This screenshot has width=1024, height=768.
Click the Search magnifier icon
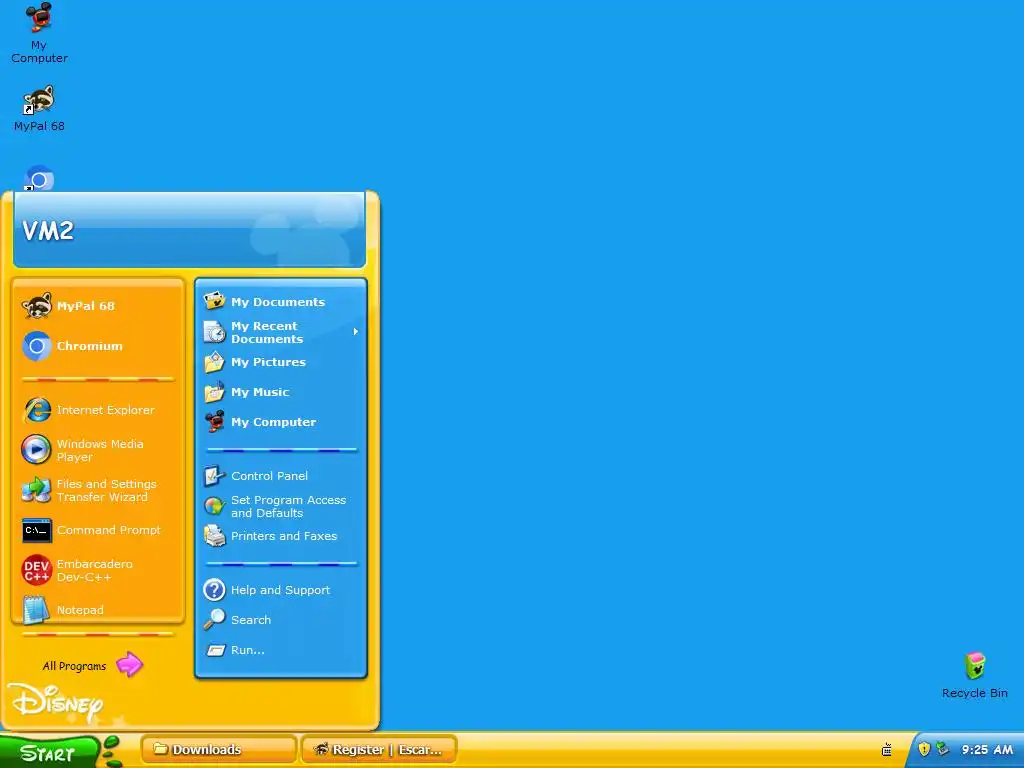tap(214, 620)
